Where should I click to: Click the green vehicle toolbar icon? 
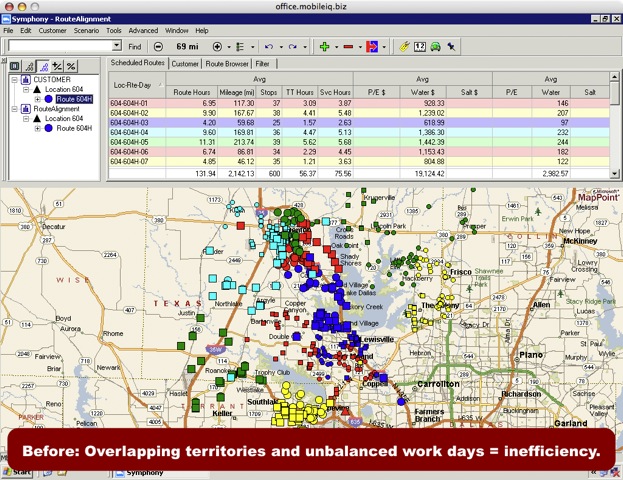[x=435, y=46]
